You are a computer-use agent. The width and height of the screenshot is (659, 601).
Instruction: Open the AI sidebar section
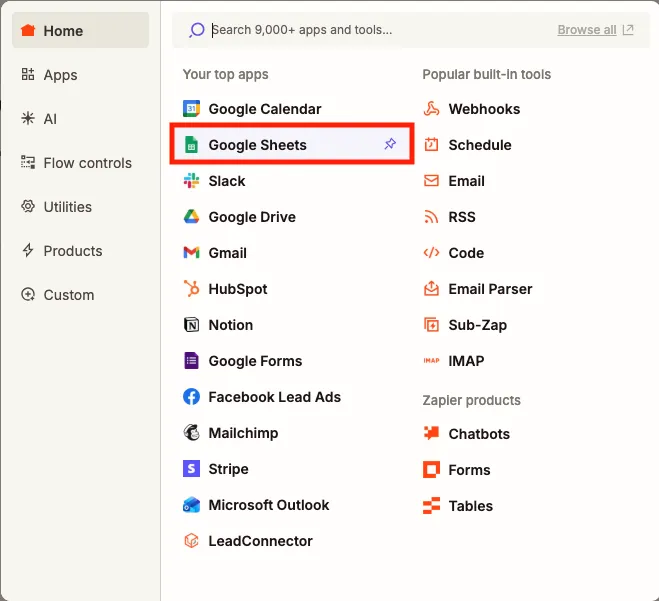pyautogui.click(x=80, y=119)
